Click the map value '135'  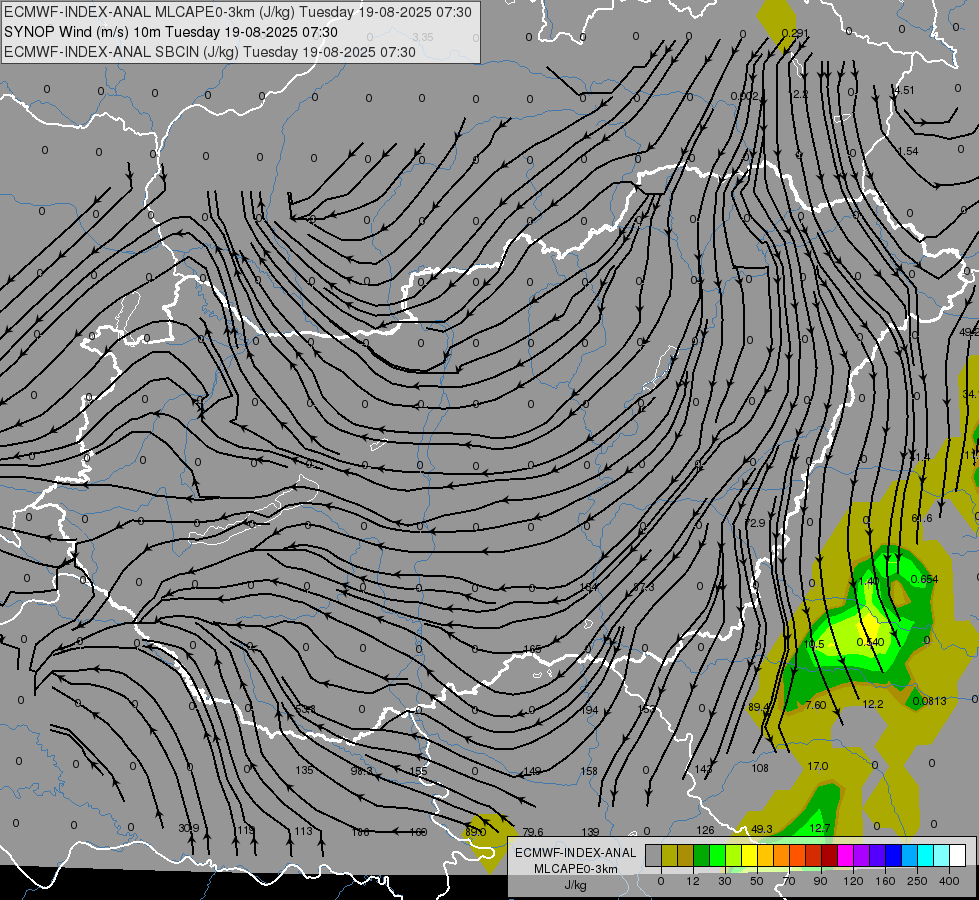304,770
